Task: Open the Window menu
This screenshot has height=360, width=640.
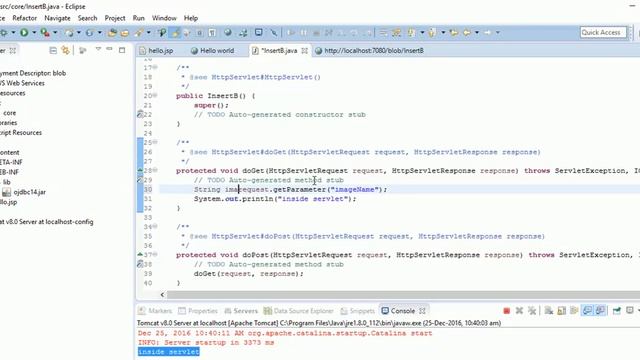Action: point(164,18)
